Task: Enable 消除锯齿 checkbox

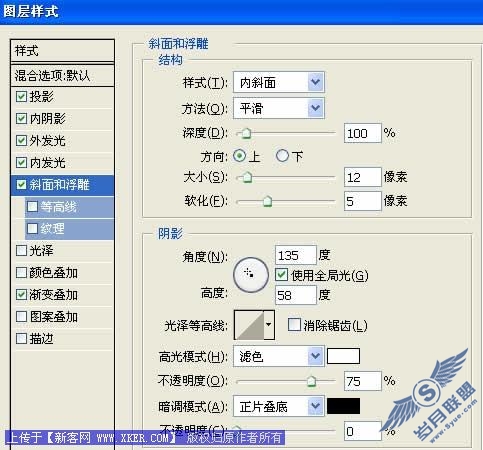Action: point(294,325)
